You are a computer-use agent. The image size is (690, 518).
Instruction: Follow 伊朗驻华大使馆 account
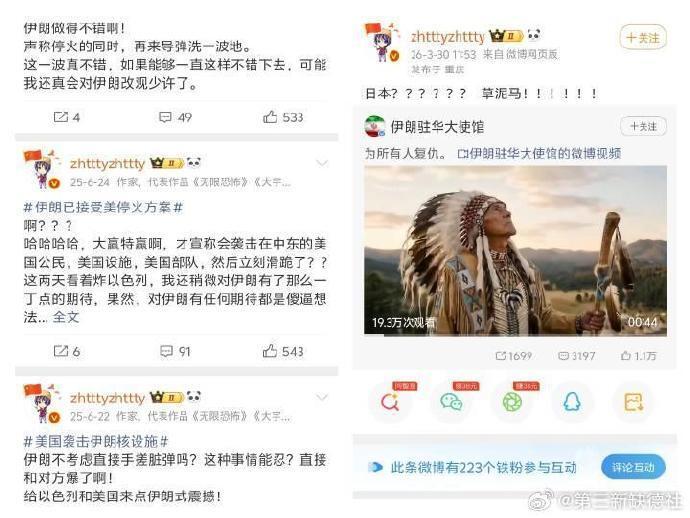(643, 127)
